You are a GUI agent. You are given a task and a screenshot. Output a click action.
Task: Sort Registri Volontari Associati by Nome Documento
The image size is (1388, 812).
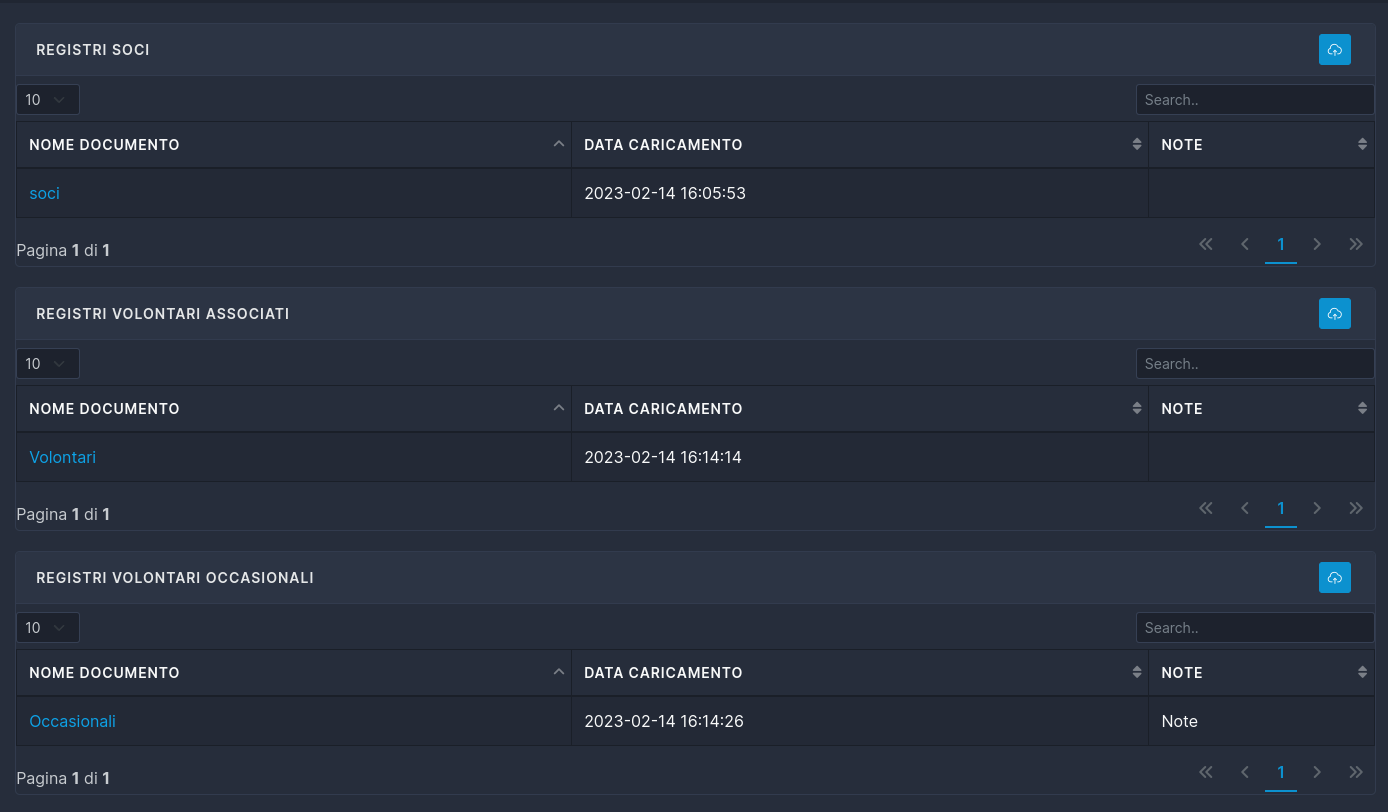click(294, 409)
